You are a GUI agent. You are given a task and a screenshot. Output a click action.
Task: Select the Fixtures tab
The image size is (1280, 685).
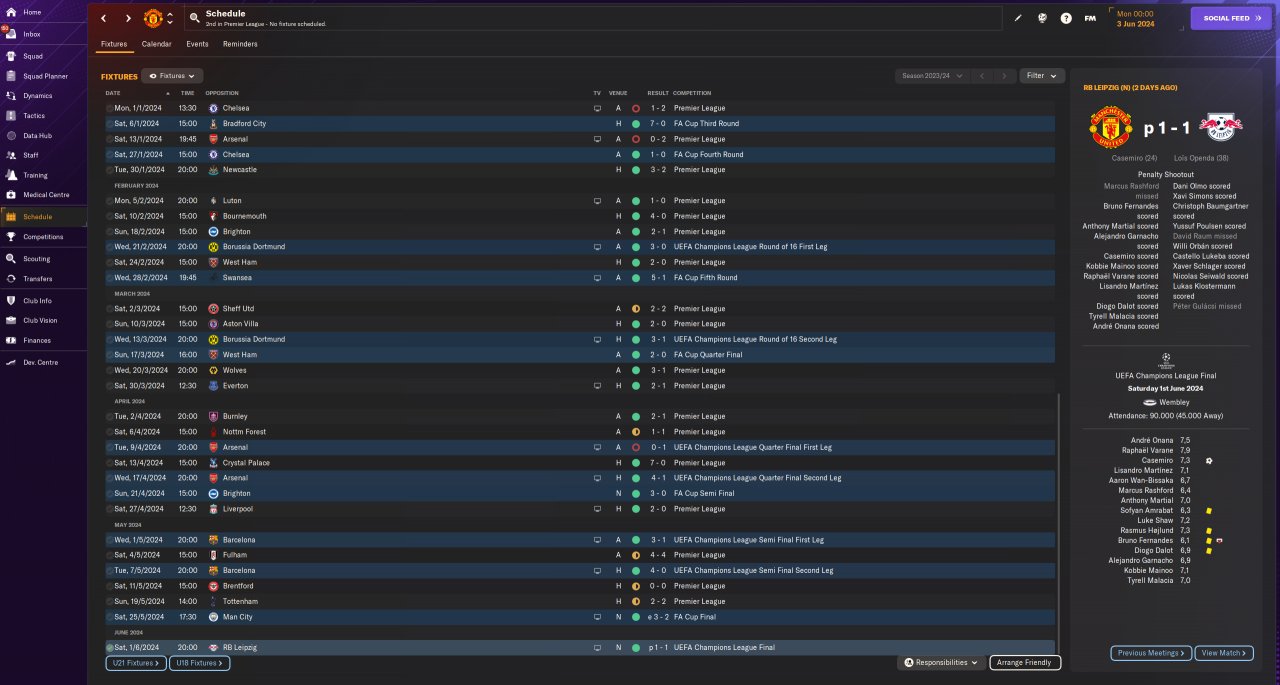click(114, 44)
